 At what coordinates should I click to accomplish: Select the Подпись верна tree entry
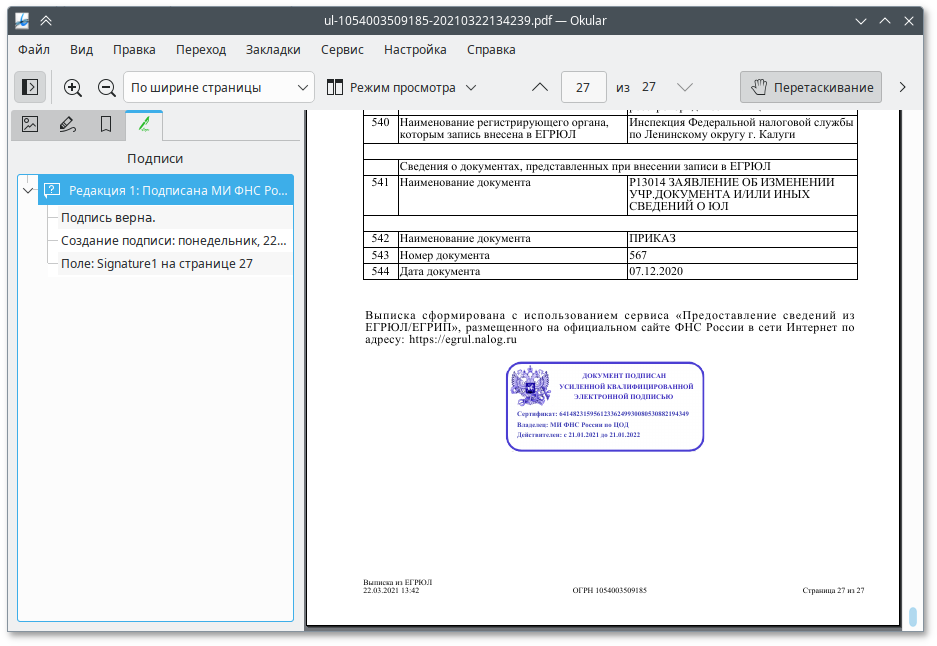[x=108, y=217]
